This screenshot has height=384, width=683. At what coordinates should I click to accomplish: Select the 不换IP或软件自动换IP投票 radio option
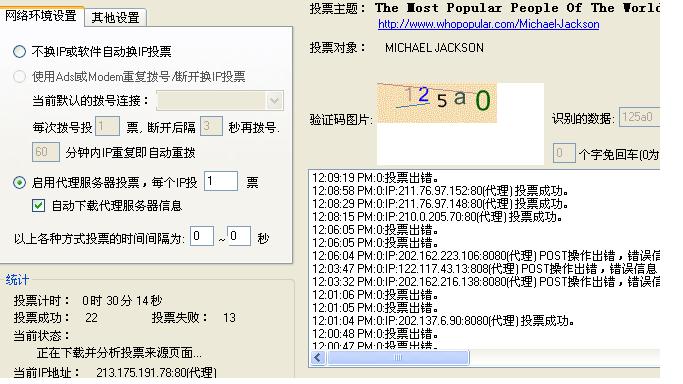pyautogui.click(x=19, y=52)
